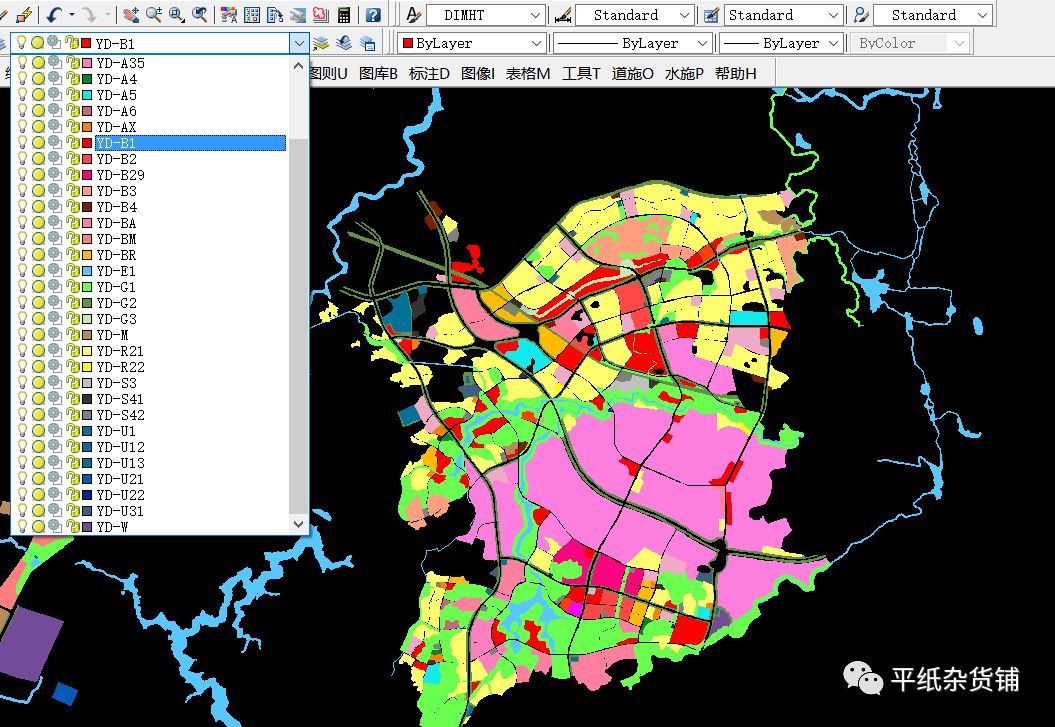Image resolution: width=1055 pixels, height=727 pixels.
Task: Toggle viewport freeze icon for YD-R21
Action: 55,350
